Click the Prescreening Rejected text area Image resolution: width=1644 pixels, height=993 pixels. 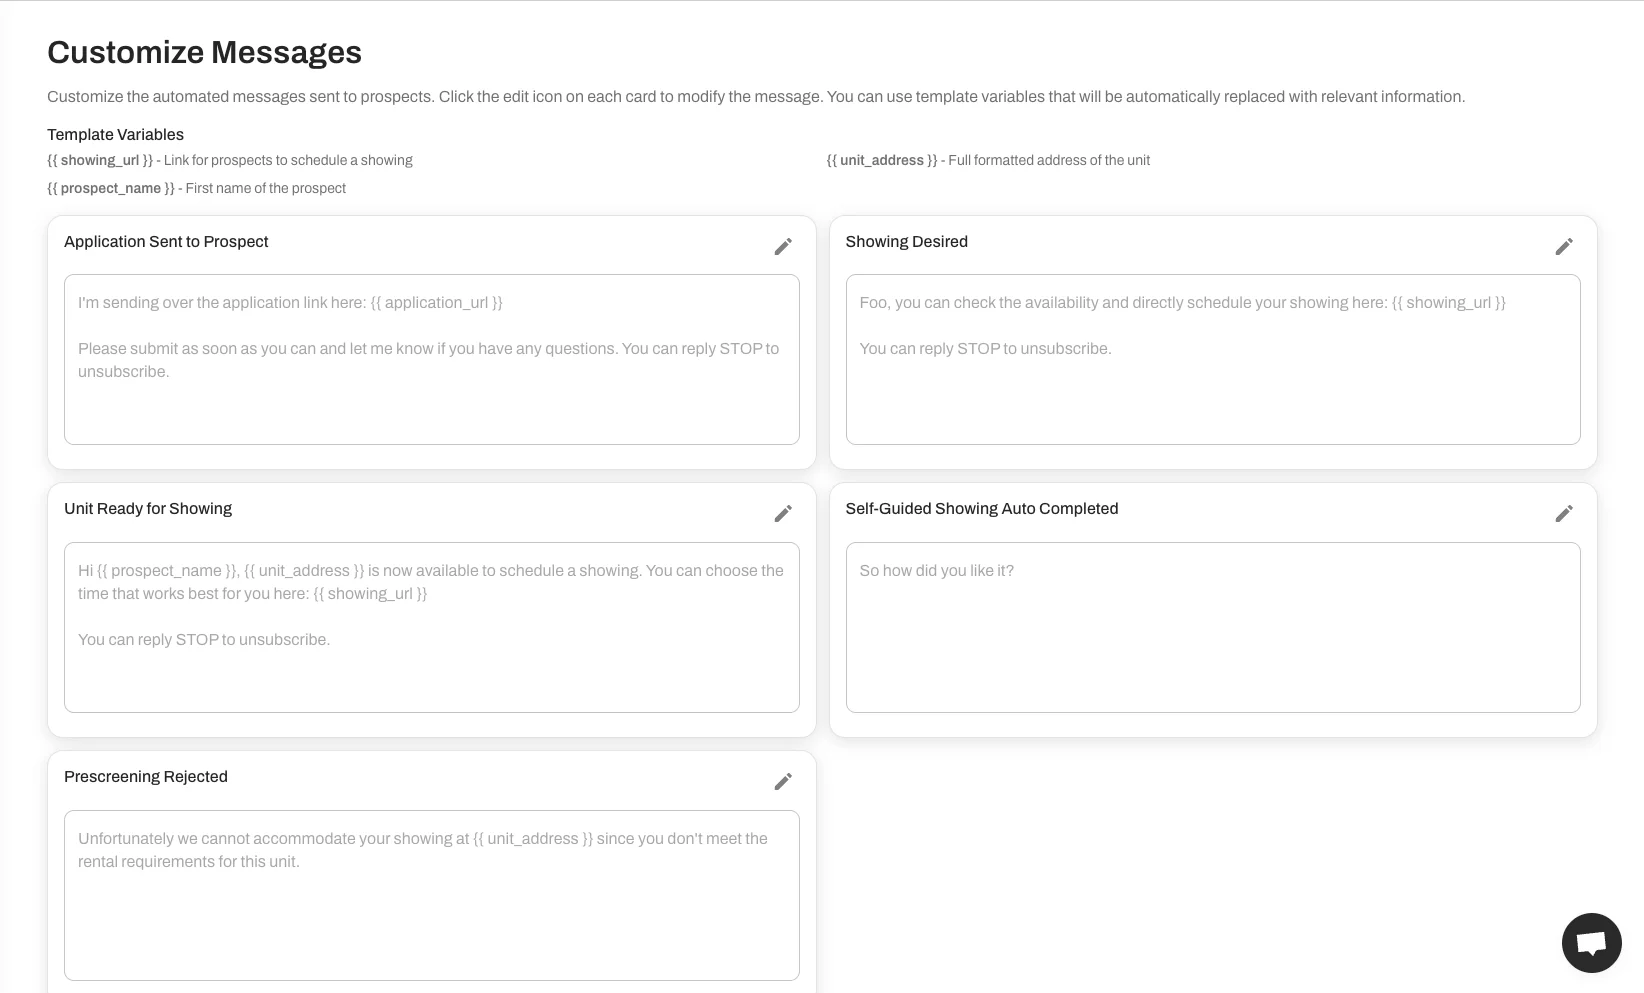click(x=431, y=895)
